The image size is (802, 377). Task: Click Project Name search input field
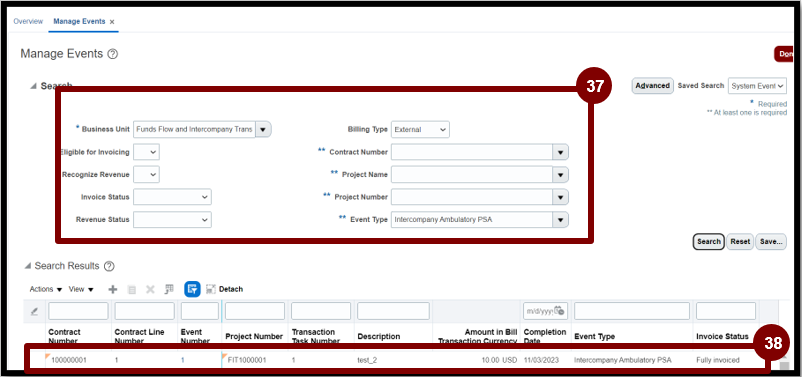[x=472, y=175]
